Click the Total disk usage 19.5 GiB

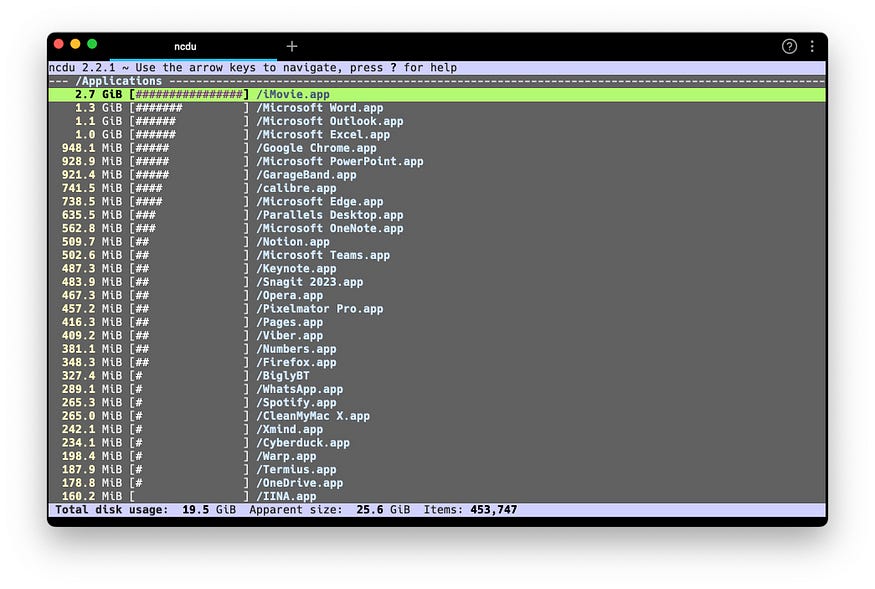(x=145, y=510)
